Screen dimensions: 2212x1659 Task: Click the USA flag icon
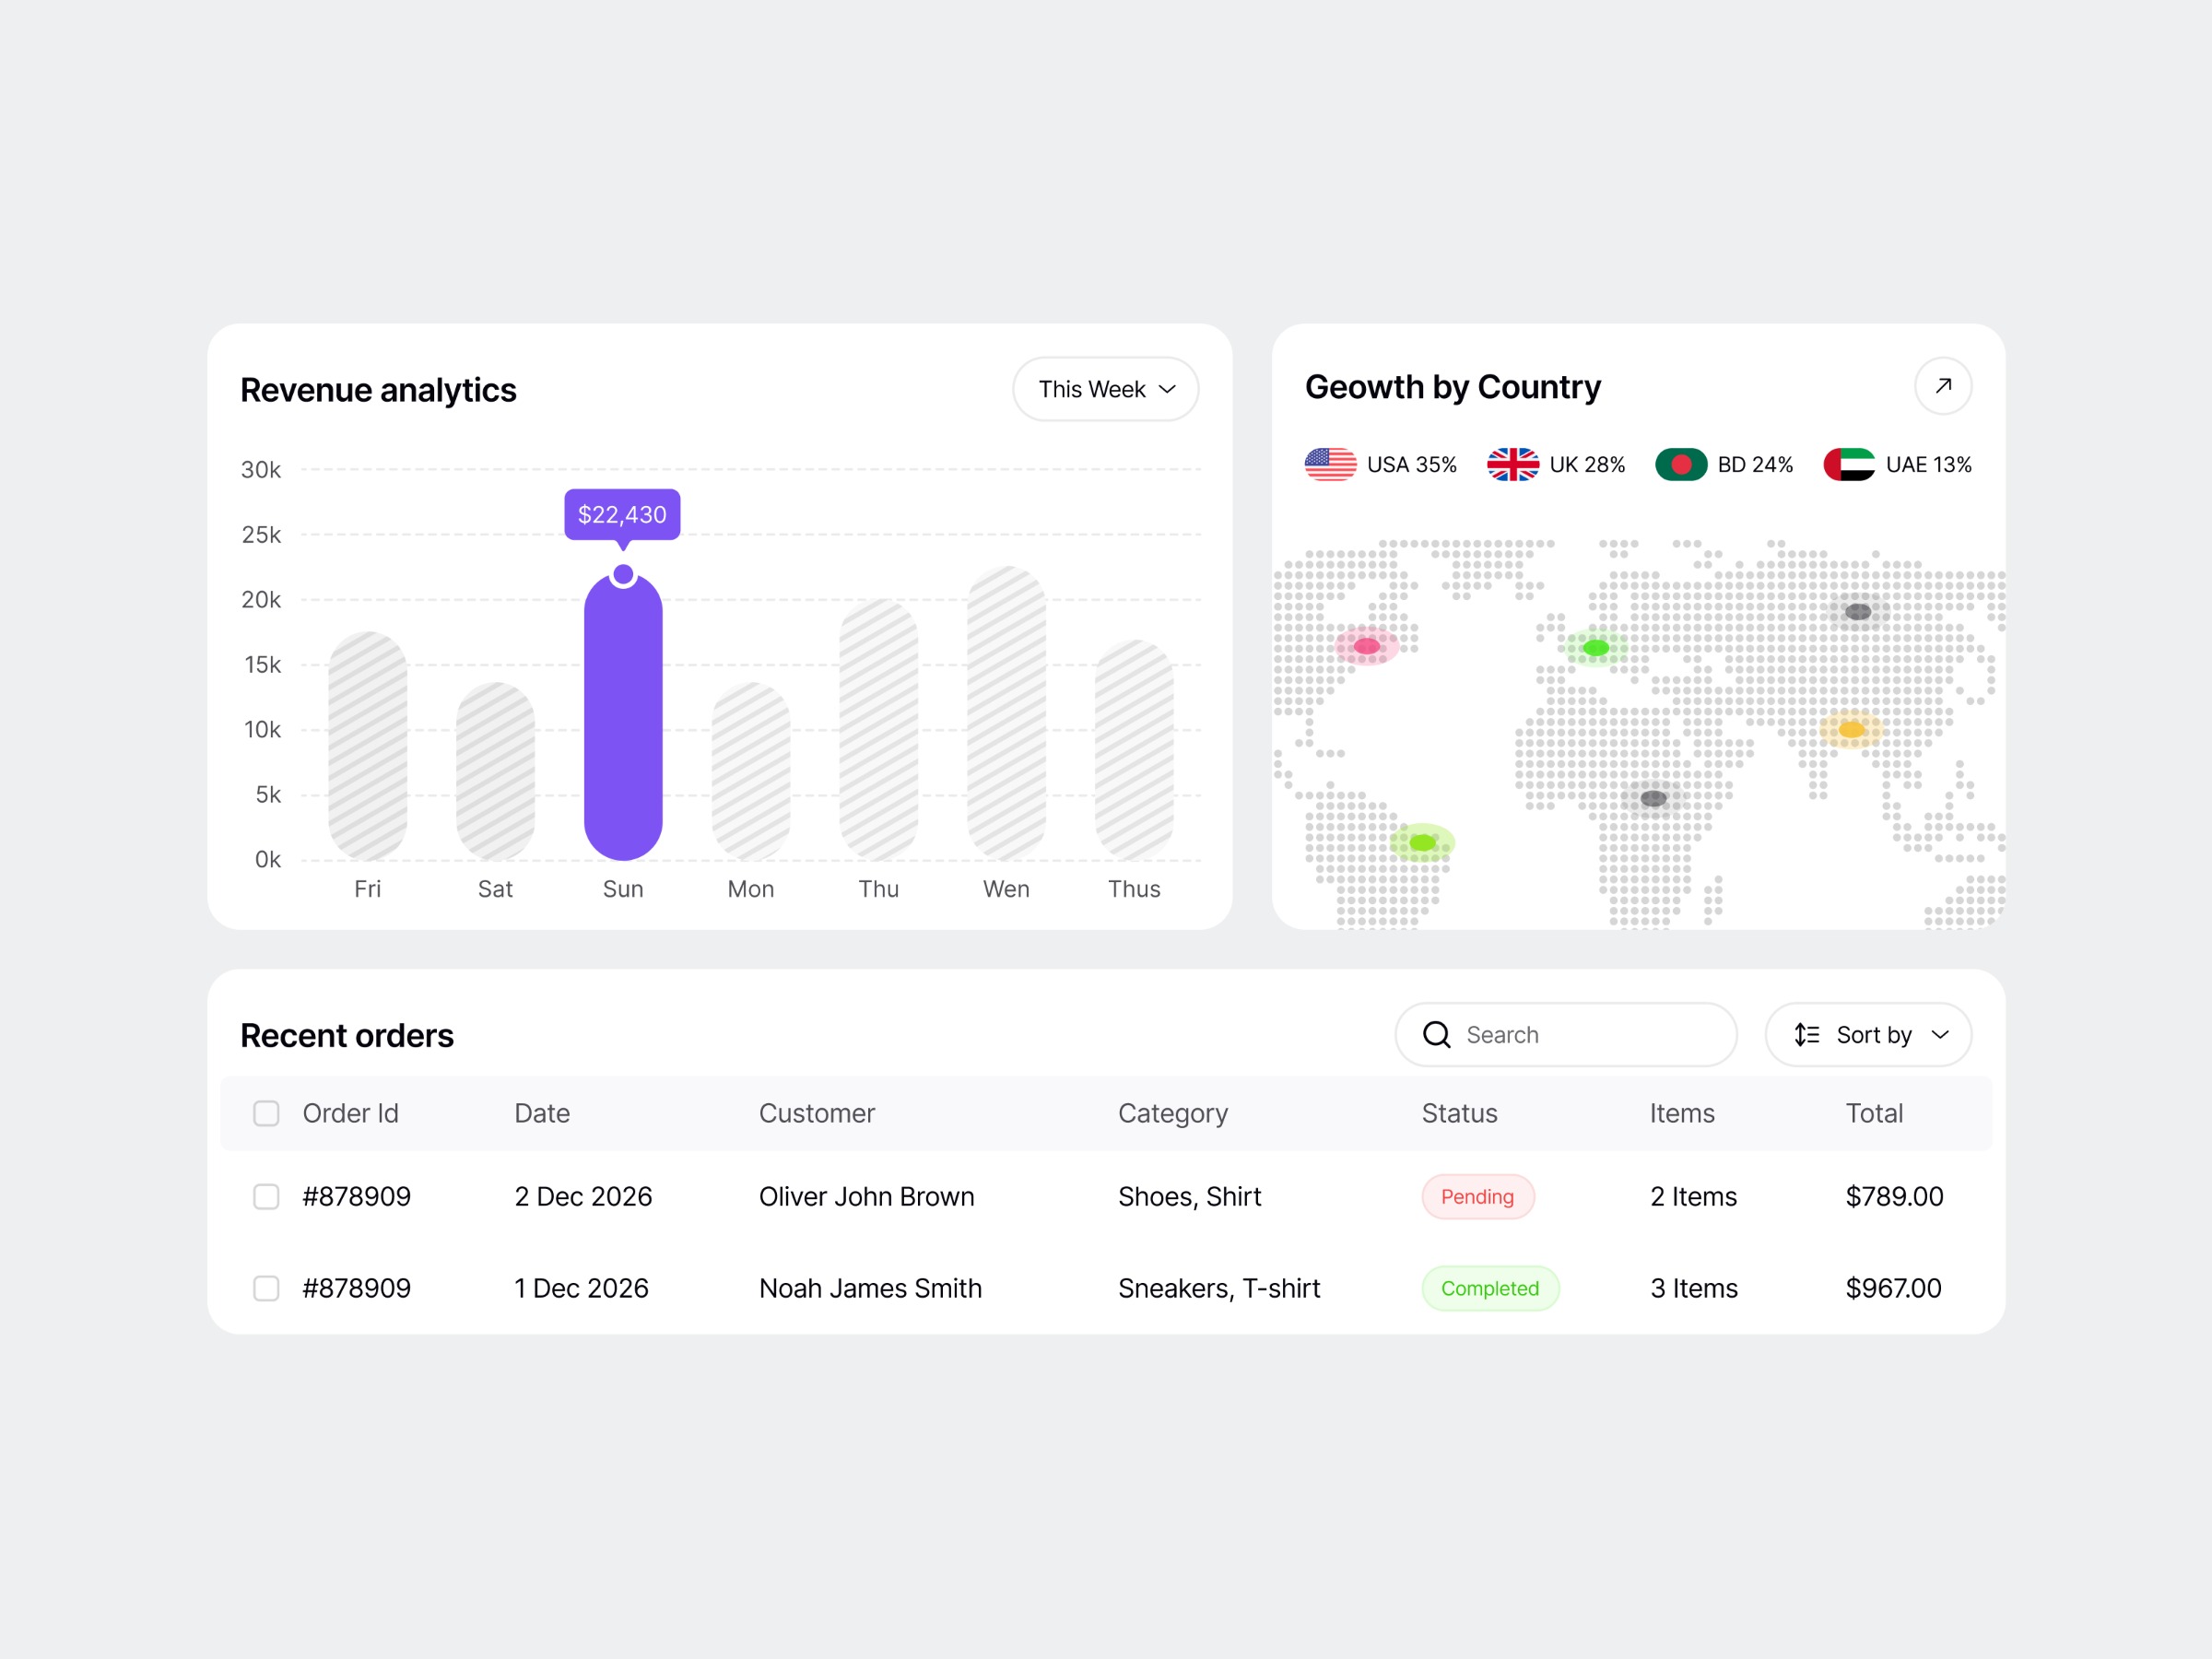pos(1330,464)
